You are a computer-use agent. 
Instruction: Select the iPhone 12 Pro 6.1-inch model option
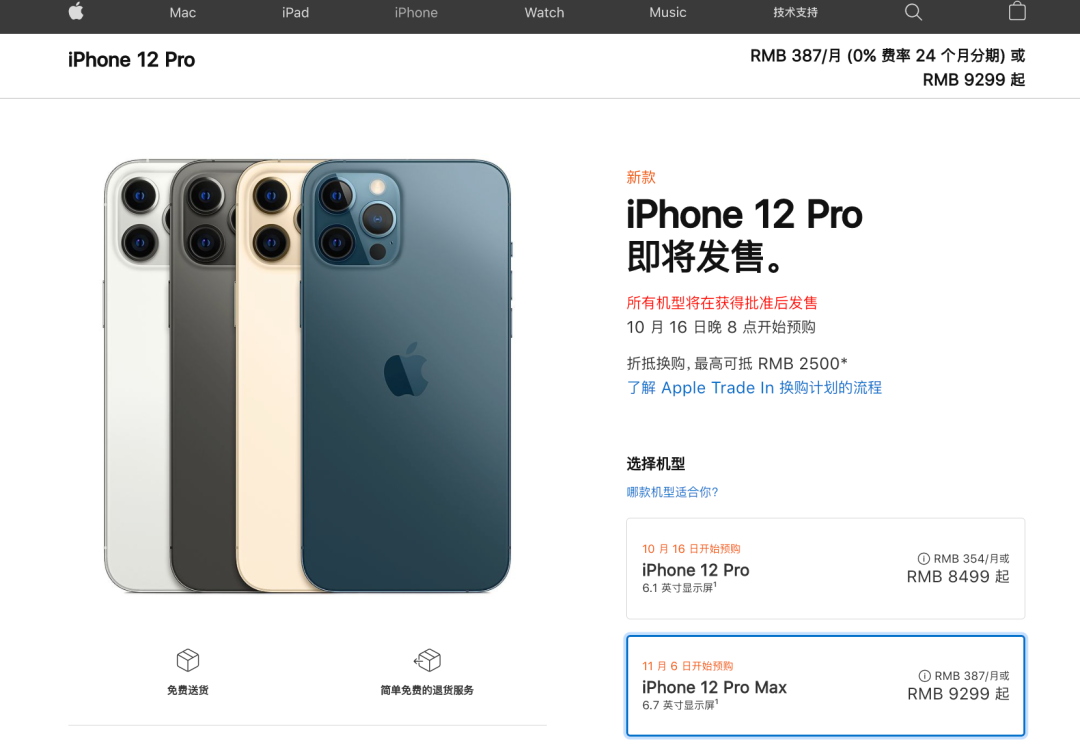[825, 569]
